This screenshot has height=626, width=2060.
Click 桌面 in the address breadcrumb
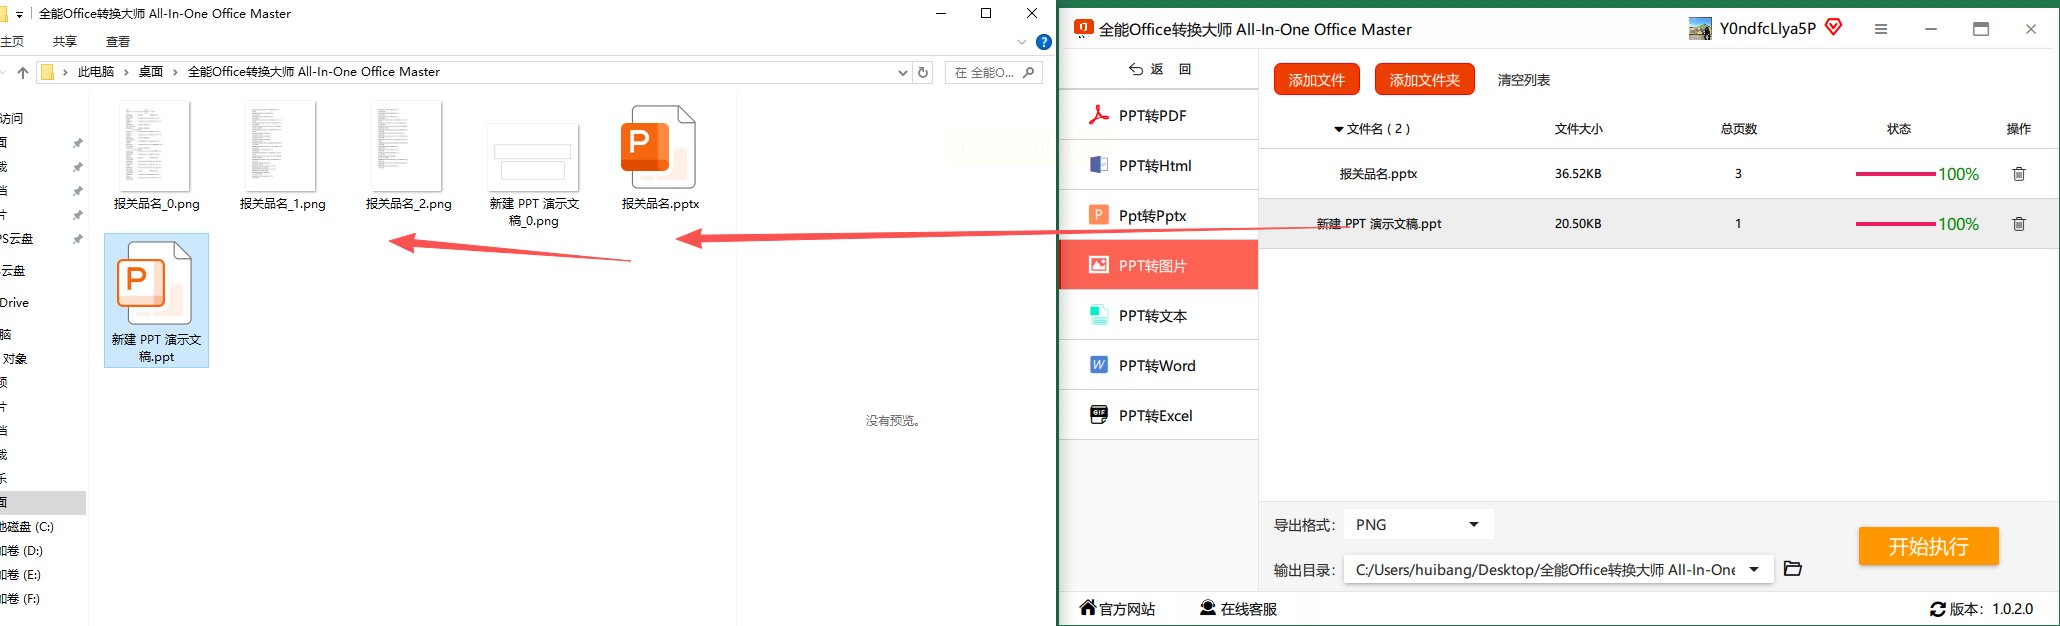point(151,72)
